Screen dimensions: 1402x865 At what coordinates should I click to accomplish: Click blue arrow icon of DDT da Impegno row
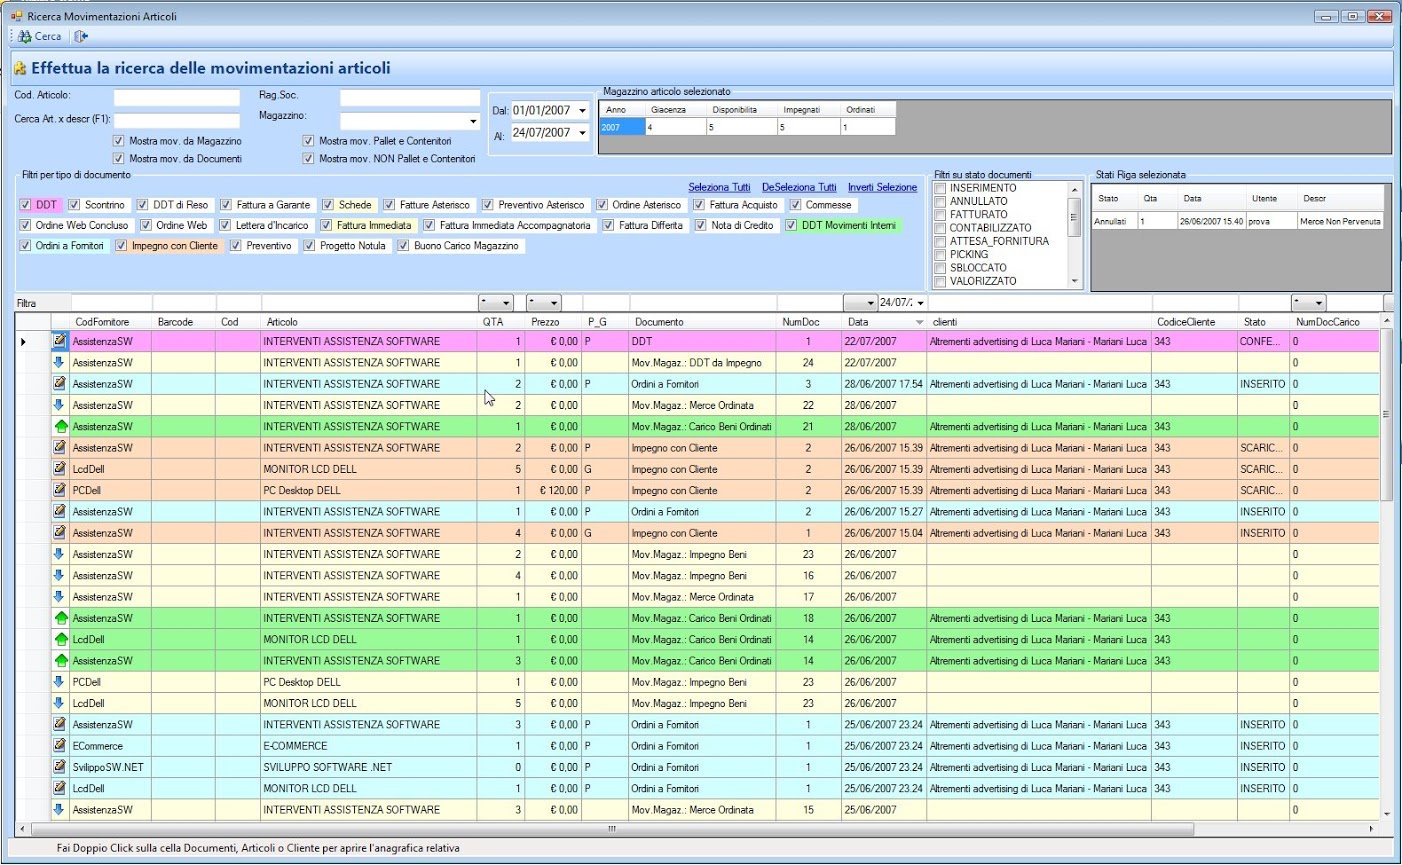click(60, 362)
